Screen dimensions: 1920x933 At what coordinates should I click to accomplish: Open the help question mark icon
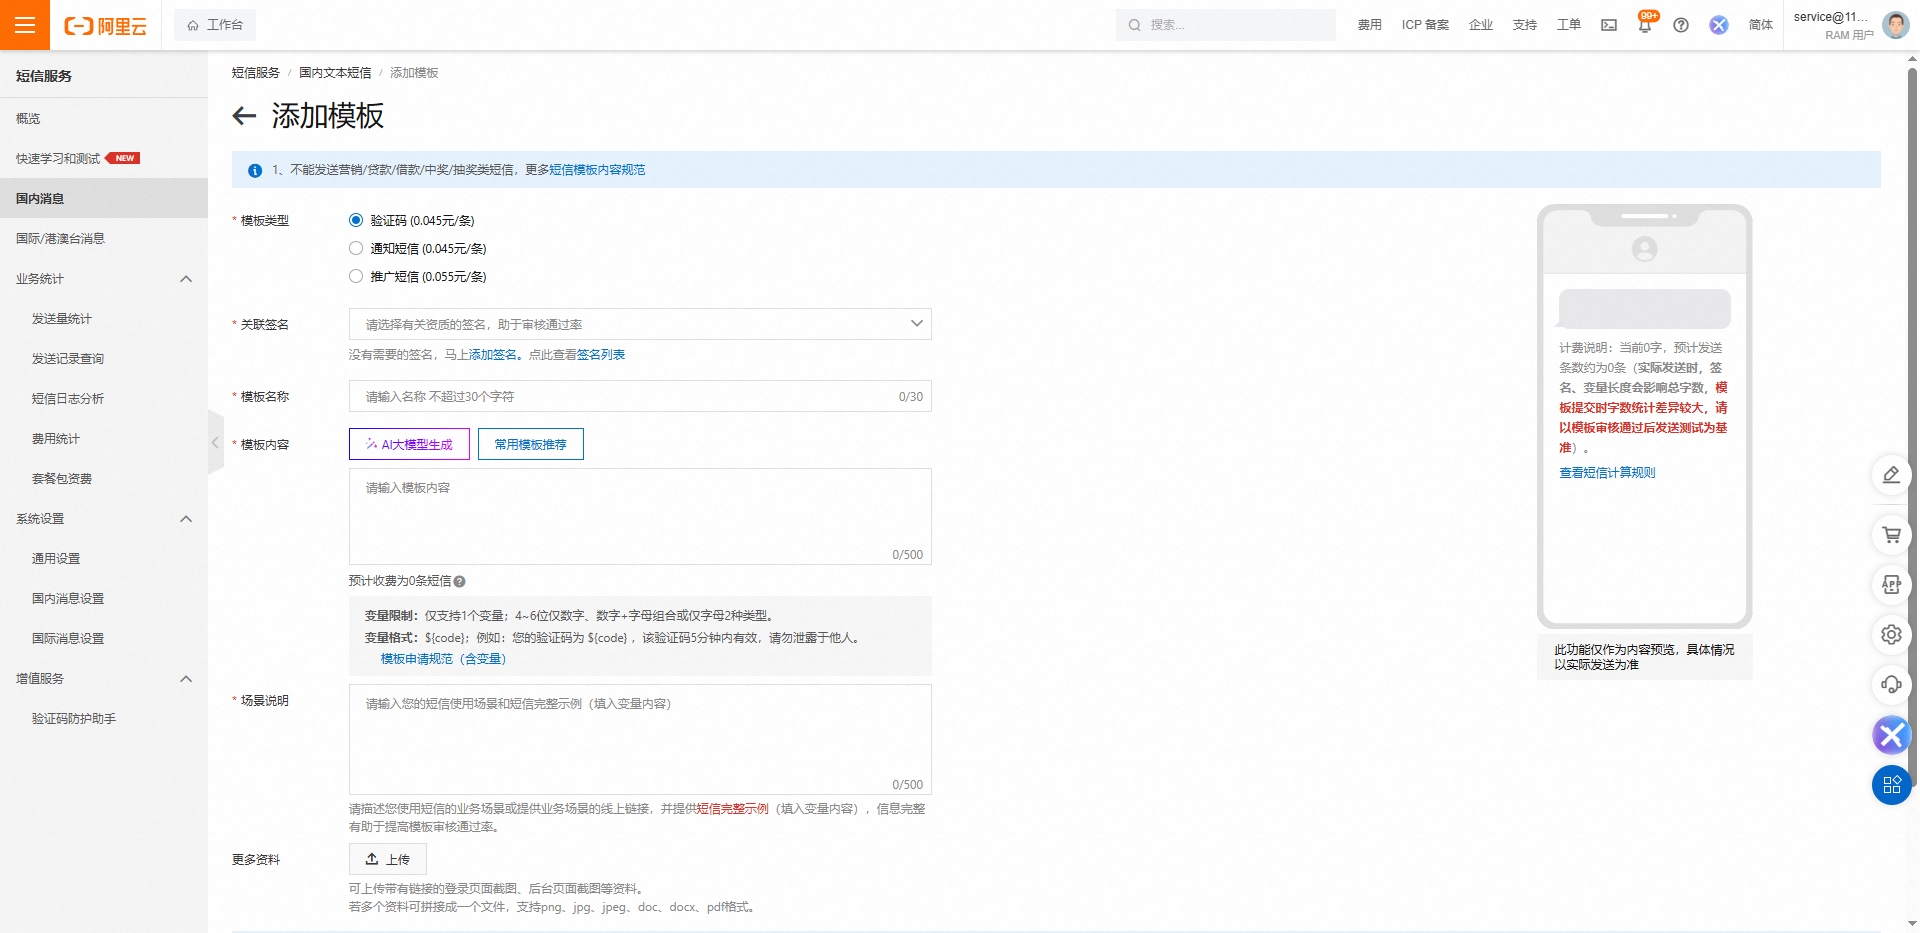[1681, 25]
